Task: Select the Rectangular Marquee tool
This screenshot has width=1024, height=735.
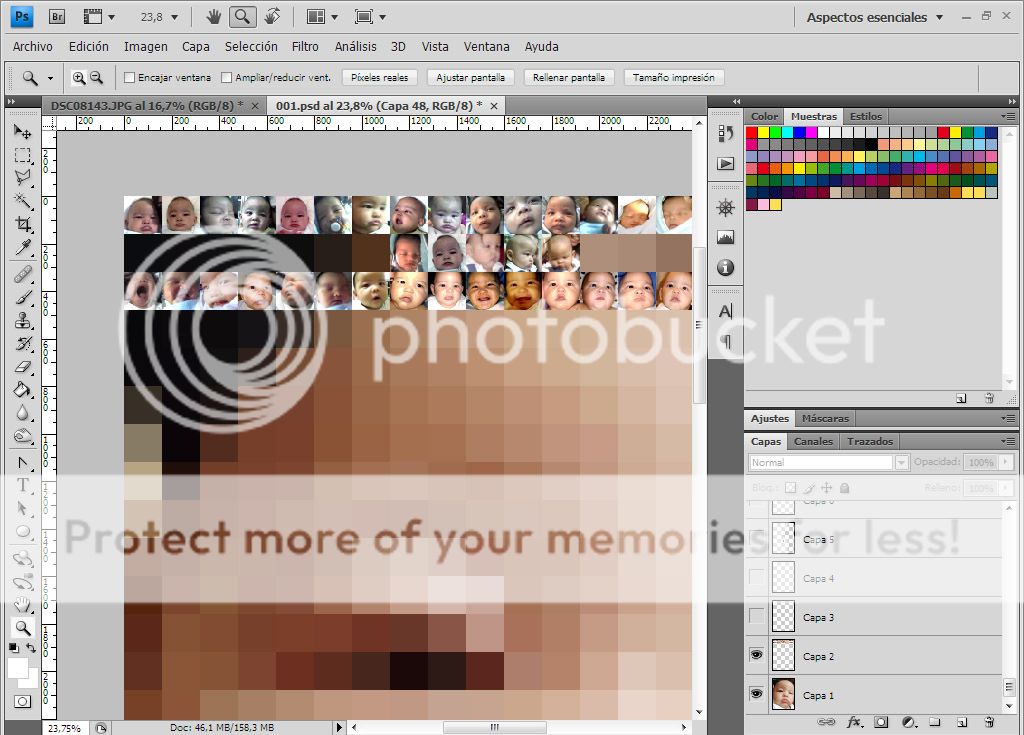Action: 22,155
